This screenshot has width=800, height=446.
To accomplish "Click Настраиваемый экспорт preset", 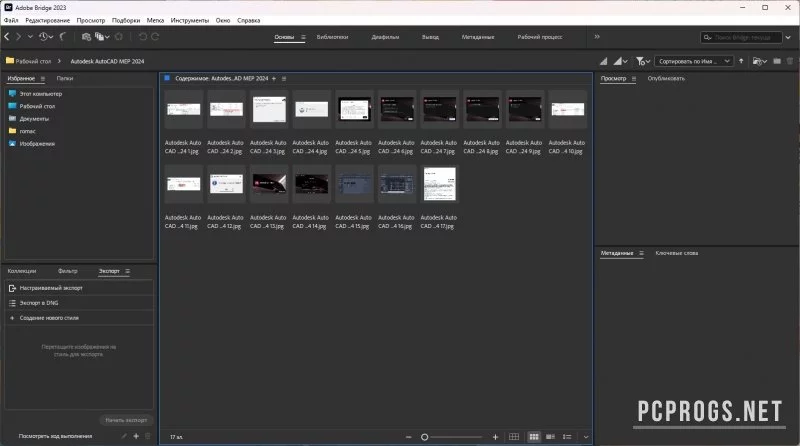I will [79, 288].
